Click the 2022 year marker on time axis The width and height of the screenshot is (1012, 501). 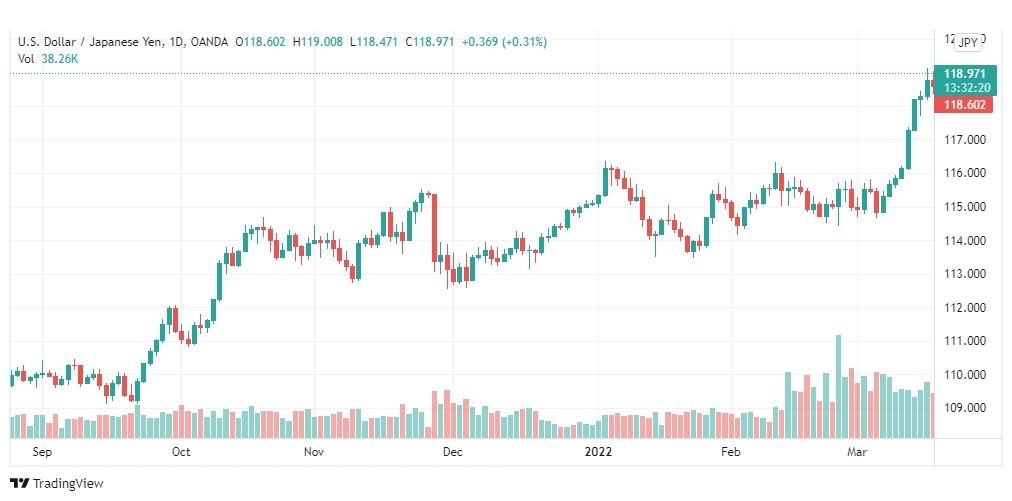[x=598, y=452]
